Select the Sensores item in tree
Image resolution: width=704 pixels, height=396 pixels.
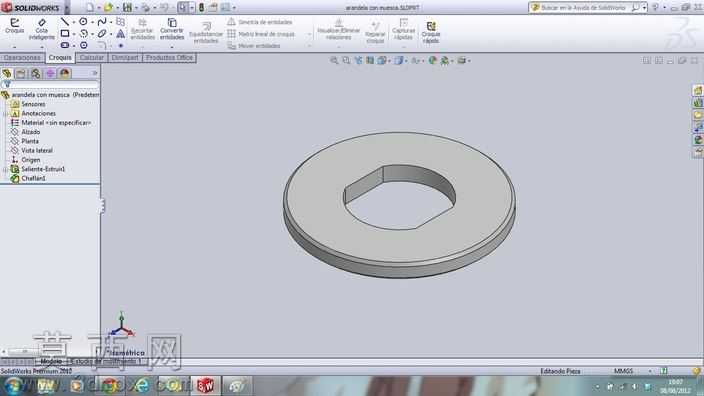(33, 104)
